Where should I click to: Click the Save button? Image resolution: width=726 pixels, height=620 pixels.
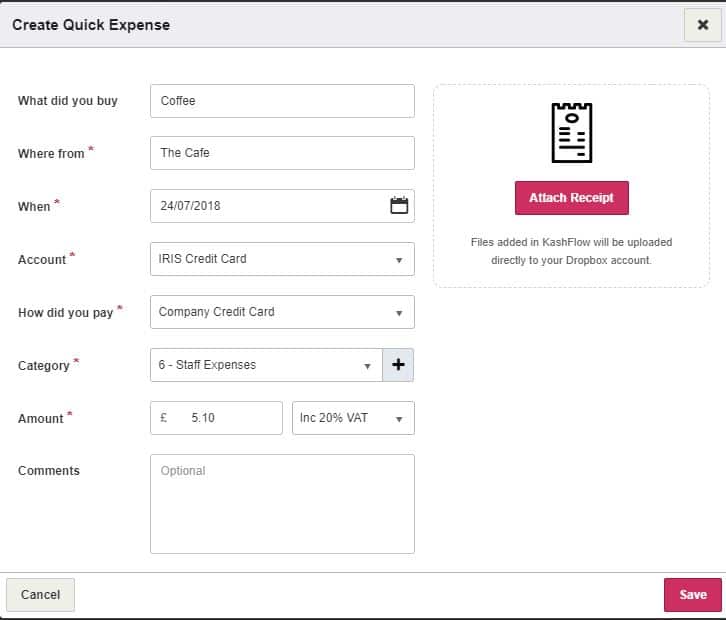pos(692,595)
